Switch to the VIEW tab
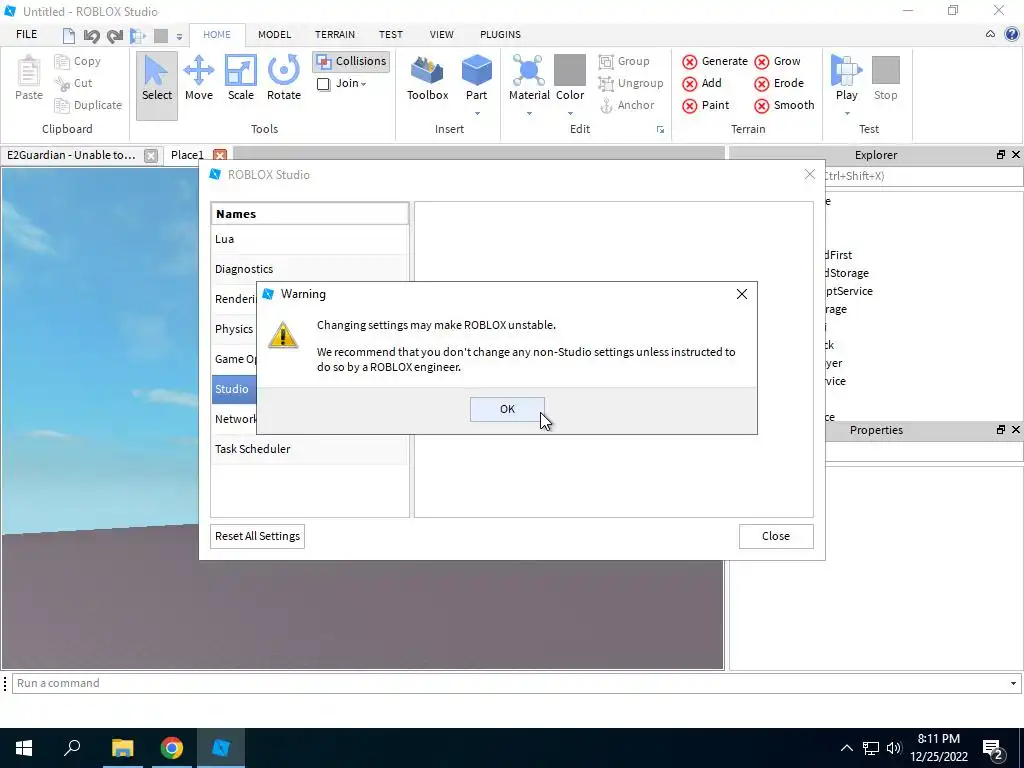 point(441,35)
